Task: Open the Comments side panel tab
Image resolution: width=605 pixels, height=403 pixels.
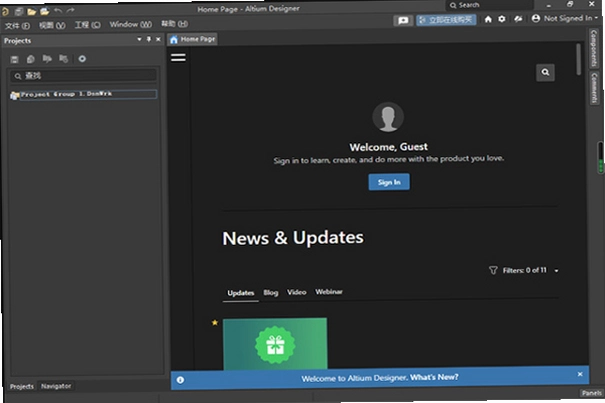Action: coord(595,87)
